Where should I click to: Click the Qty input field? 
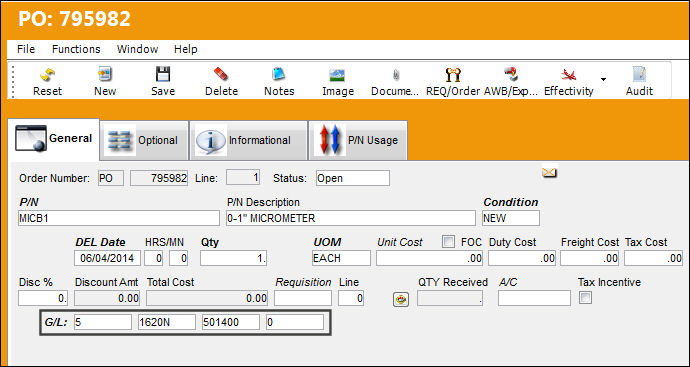233,258
